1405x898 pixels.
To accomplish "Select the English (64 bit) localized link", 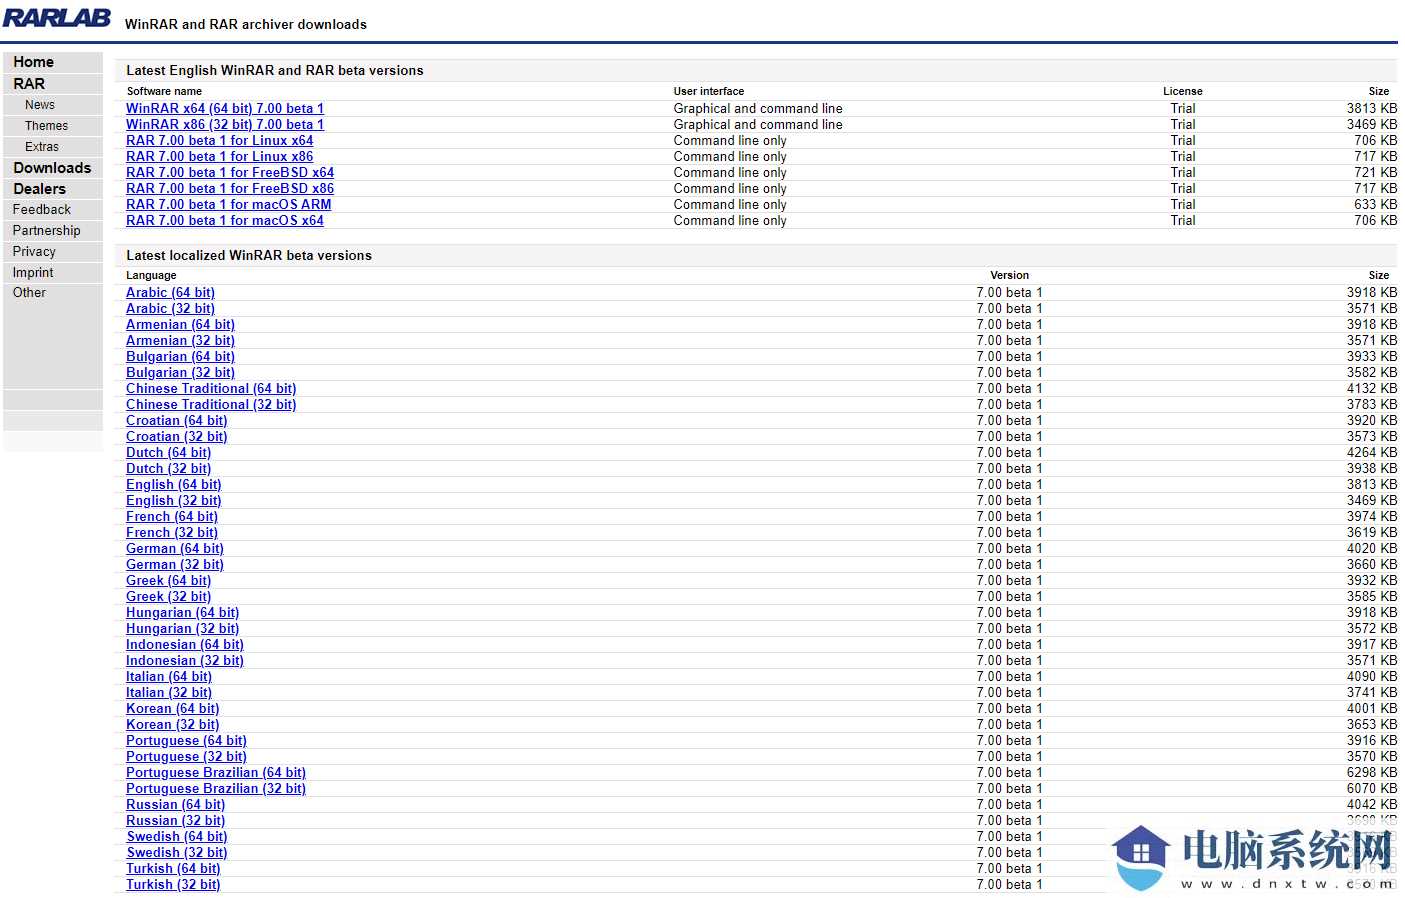I will pos(173,485).
